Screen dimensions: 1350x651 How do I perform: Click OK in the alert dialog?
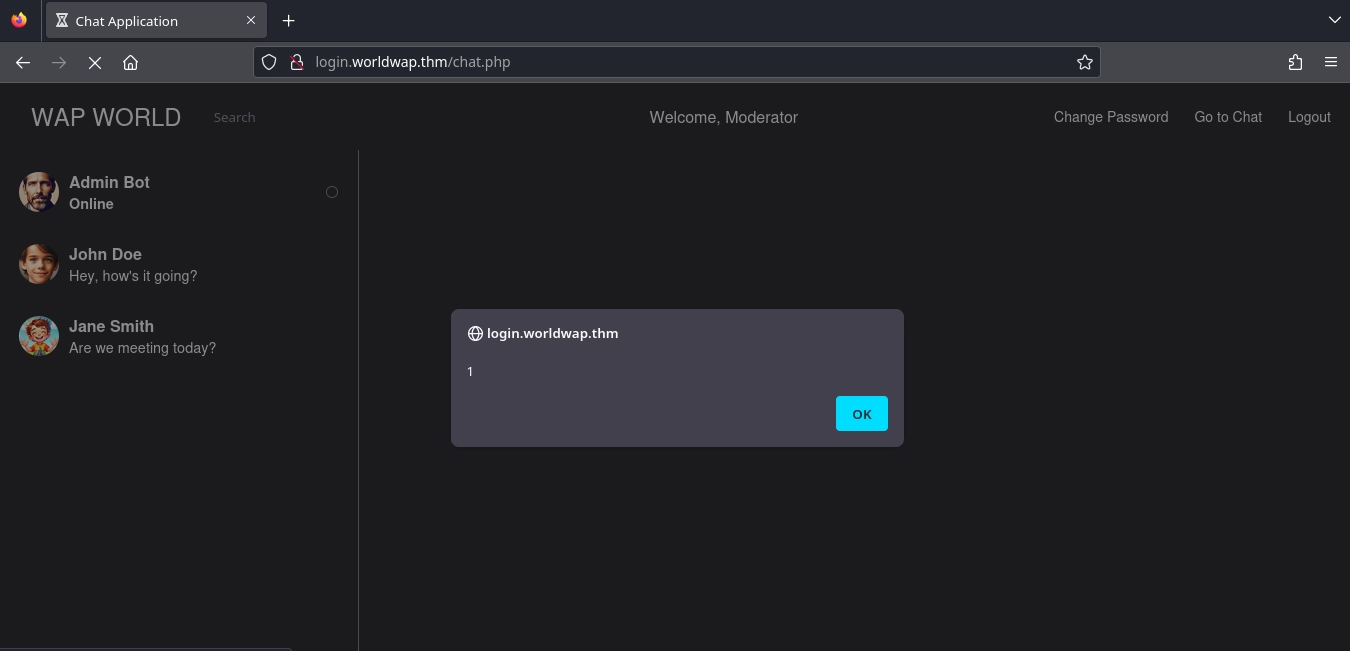click(861, 414)
